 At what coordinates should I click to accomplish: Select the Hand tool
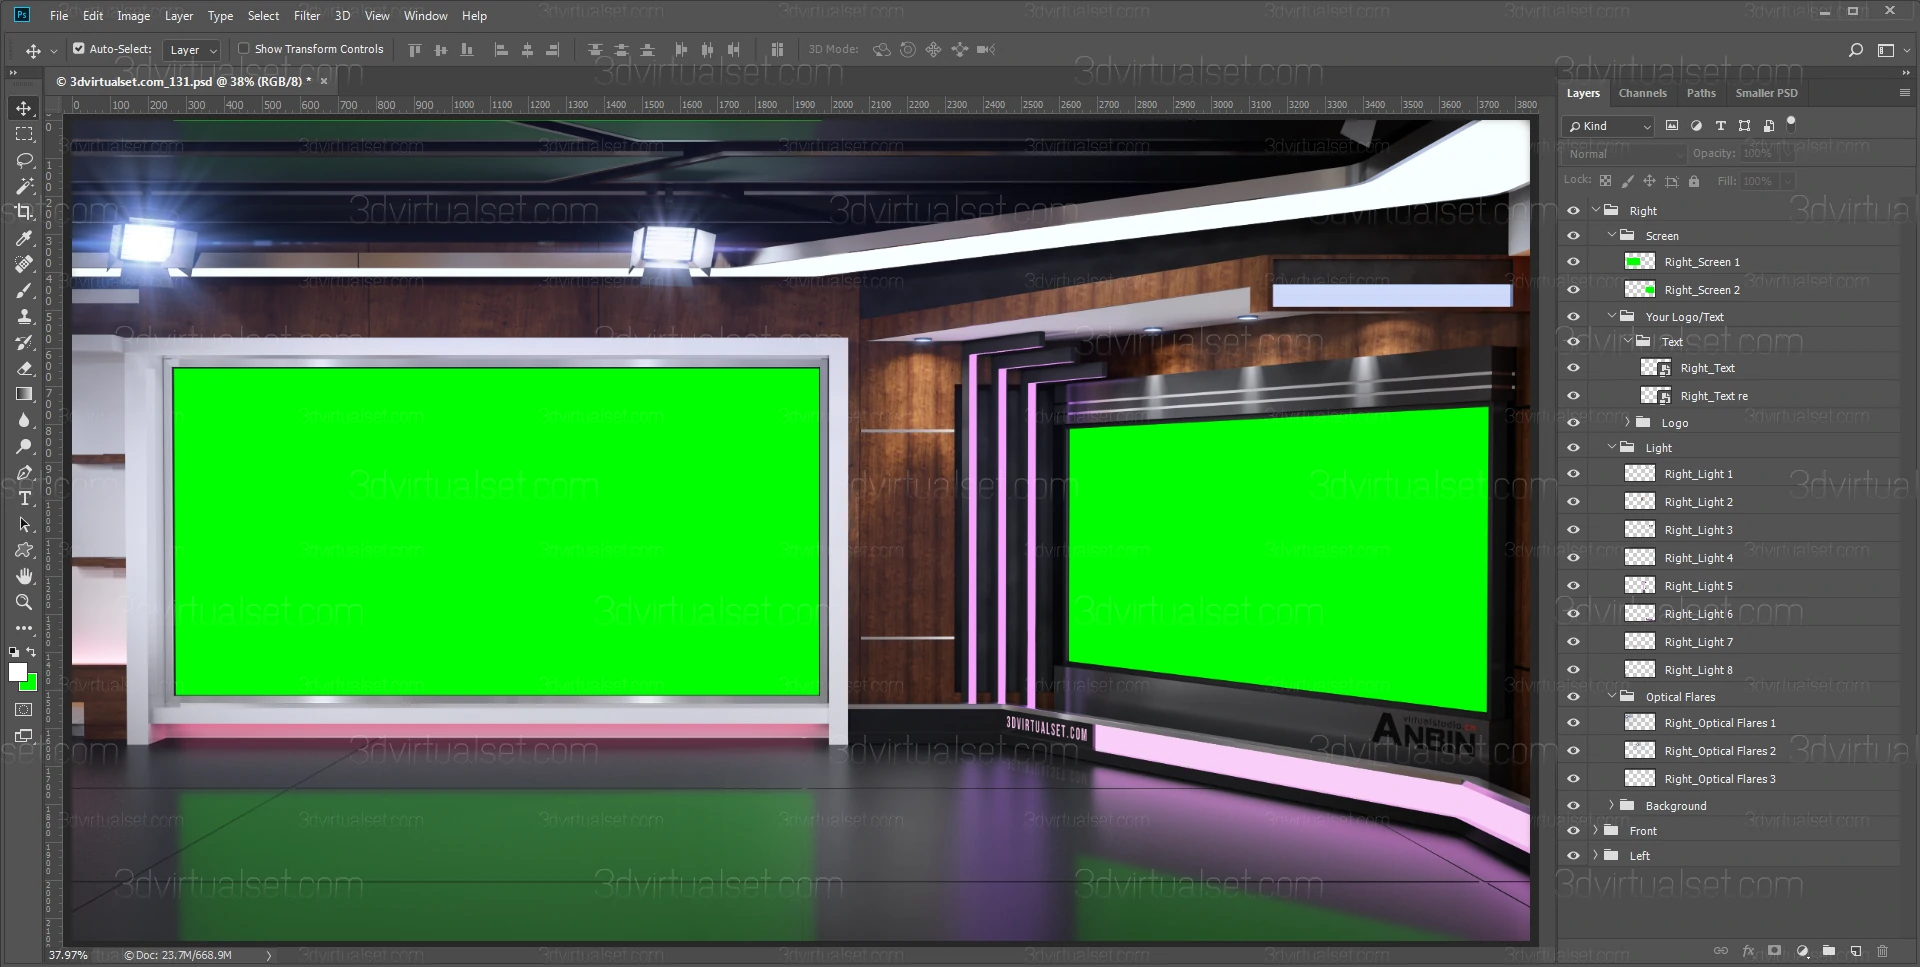coord(24,576)
